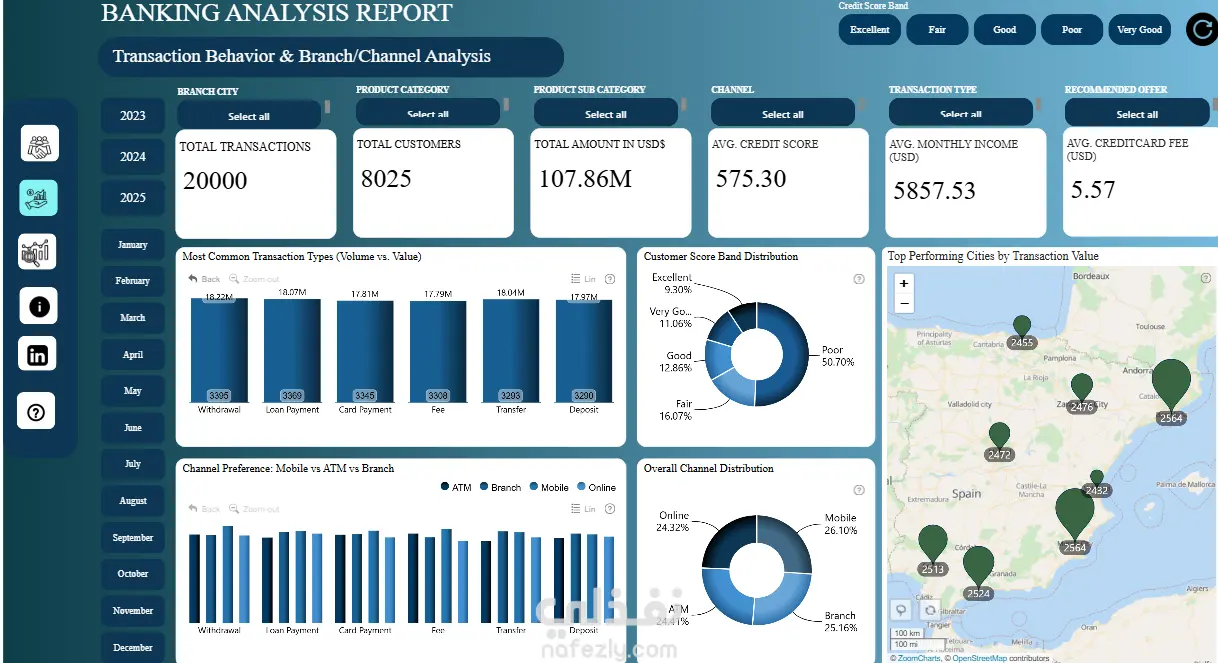The width and height of the screenshot is (1218, 663).
Task: Open the Branch City dropdown
Action: tap(249, 116)
